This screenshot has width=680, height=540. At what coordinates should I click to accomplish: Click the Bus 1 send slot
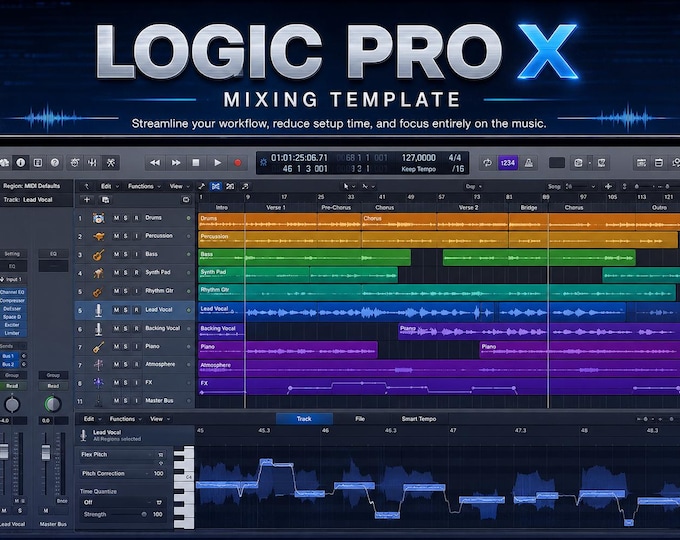(9, 356)
